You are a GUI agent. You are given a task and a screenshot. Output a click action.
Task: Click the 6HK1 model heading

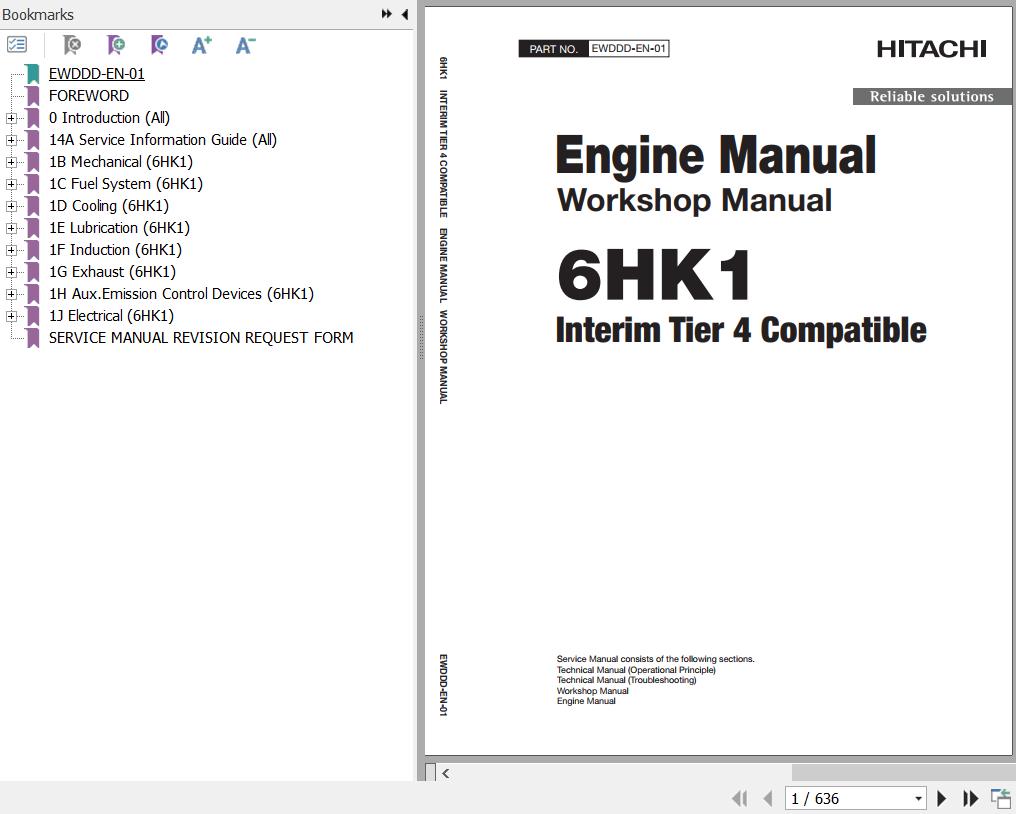654,275
